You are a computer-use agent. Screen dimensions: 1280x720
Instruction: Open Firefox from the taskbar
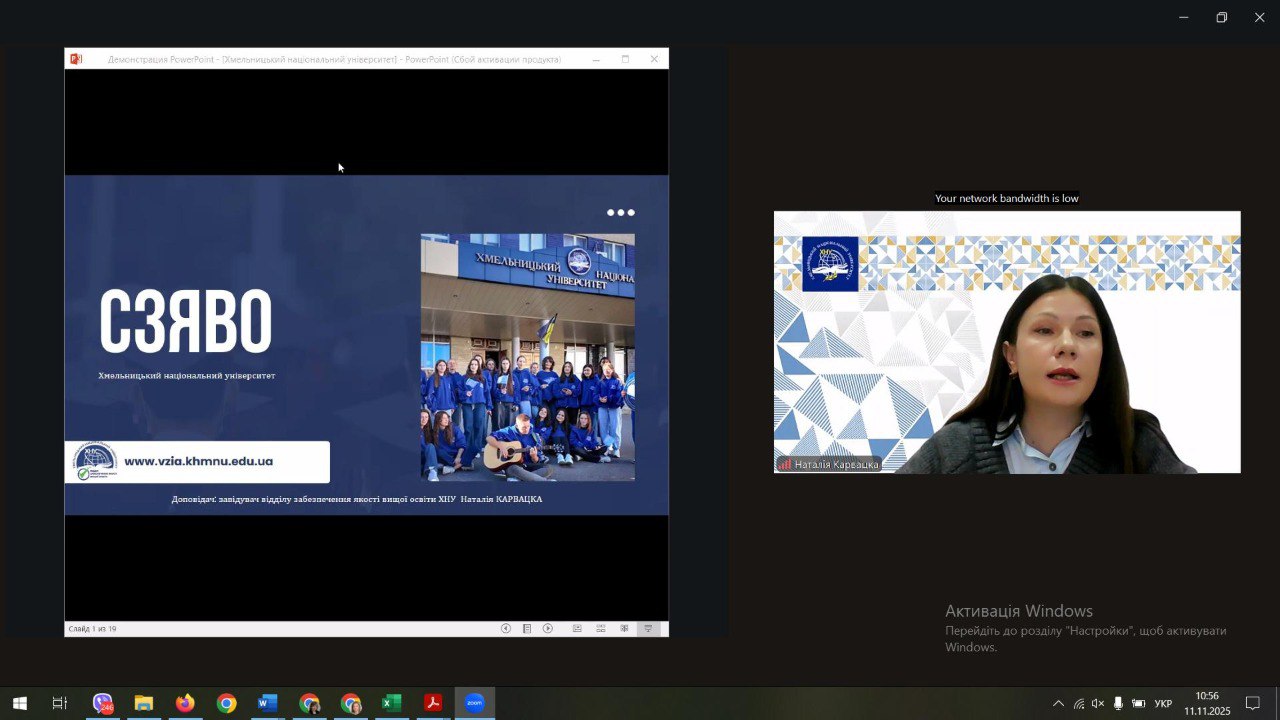pos(185,704)
